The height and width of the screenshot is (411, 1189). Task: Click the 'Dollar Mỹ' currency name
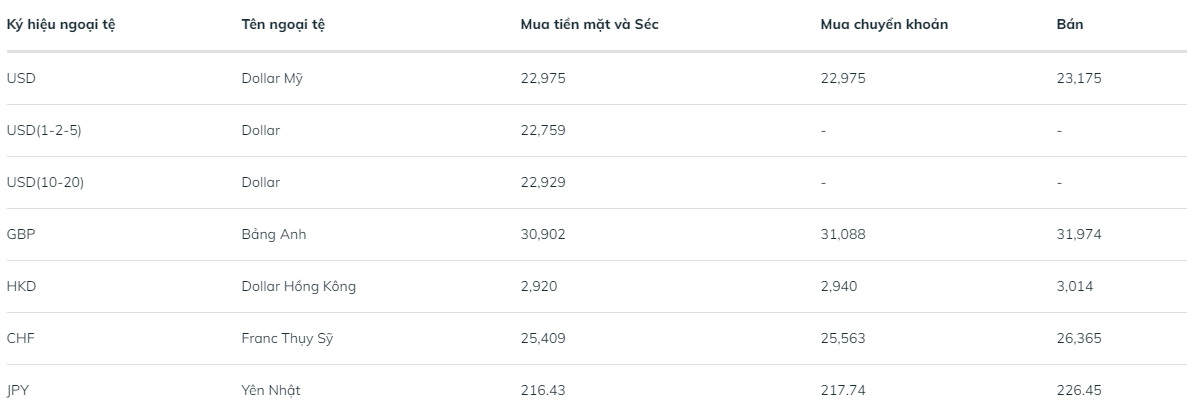click(x=272, y=78)
